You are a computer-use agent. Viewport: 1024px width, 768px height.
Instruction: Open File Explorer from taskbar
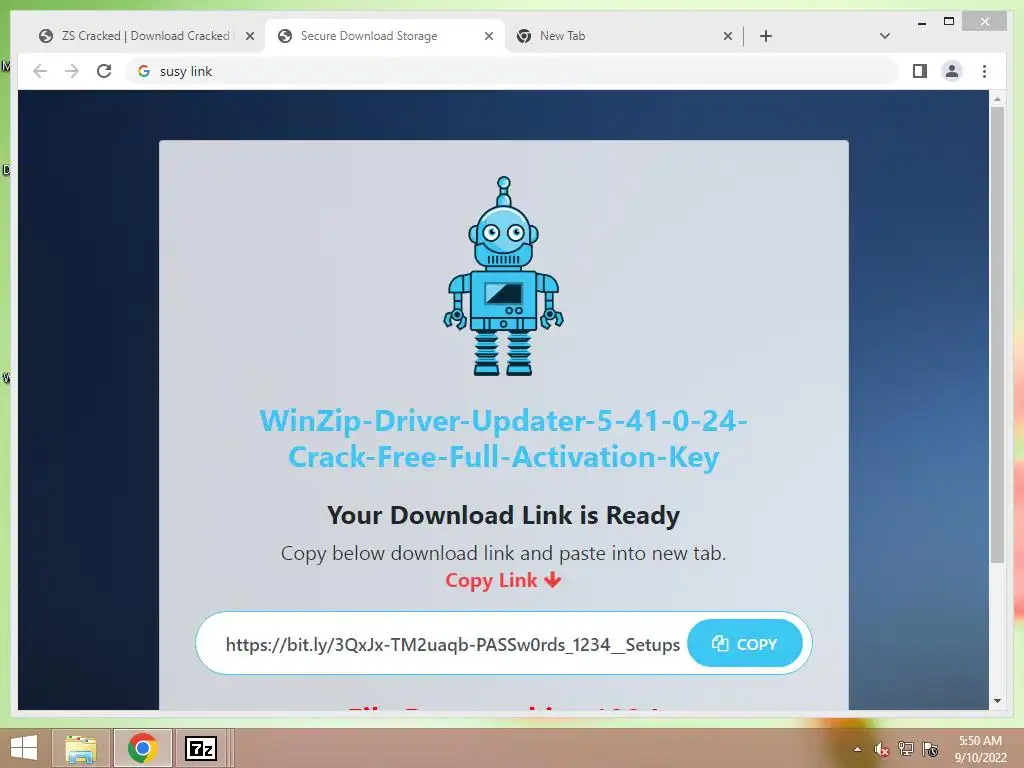[81, 748]
